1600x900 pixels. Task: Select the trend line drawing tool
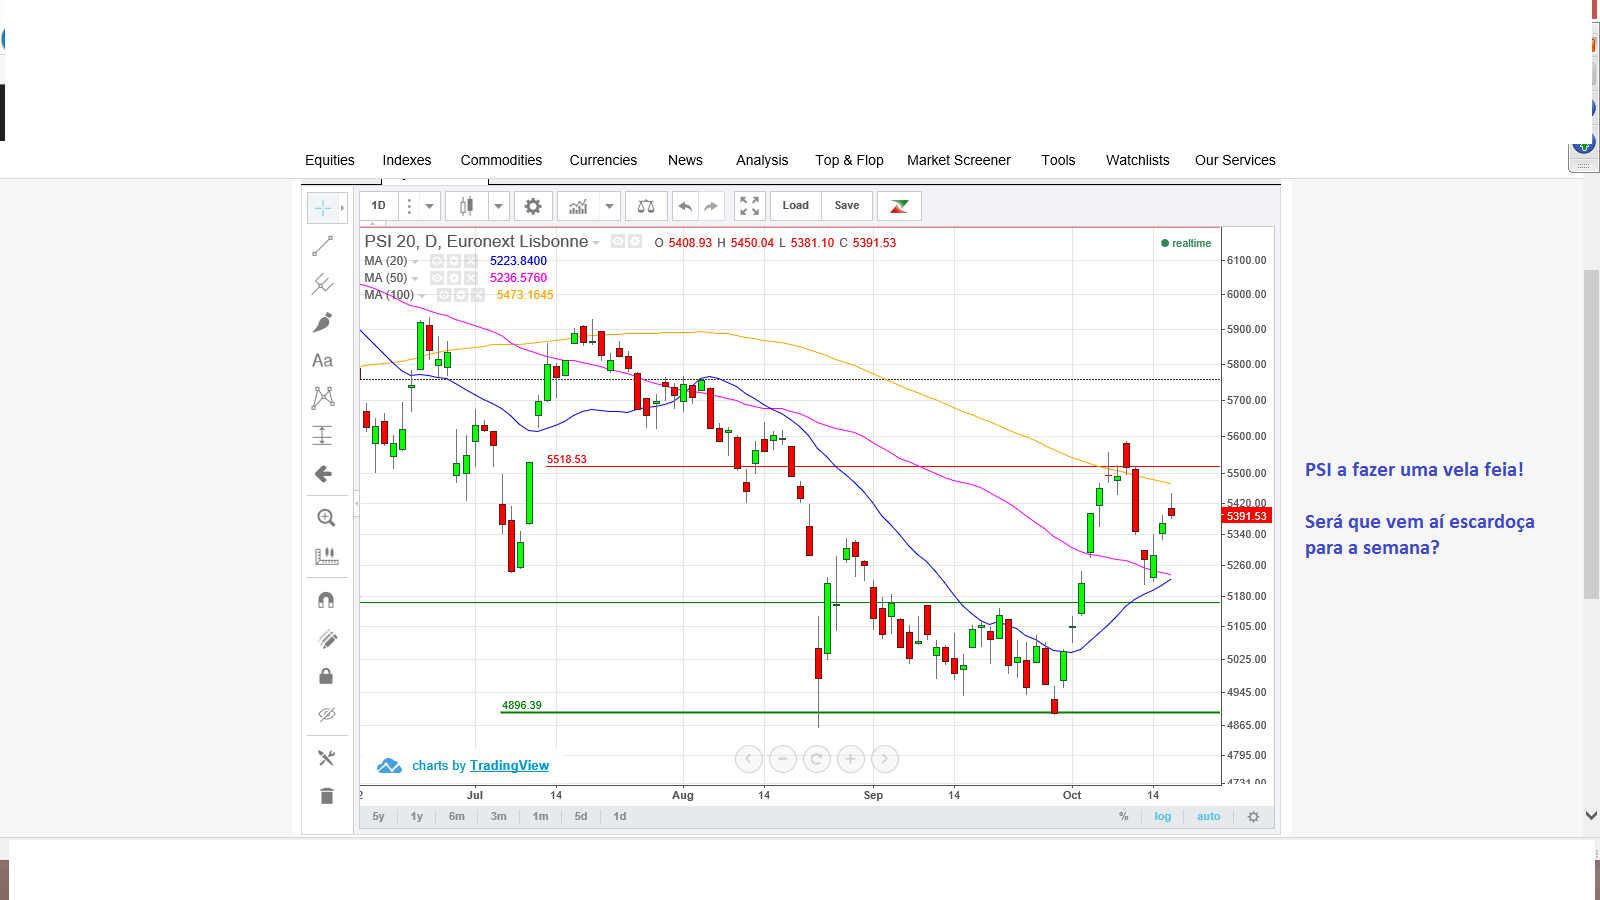(x=322, y=246)
